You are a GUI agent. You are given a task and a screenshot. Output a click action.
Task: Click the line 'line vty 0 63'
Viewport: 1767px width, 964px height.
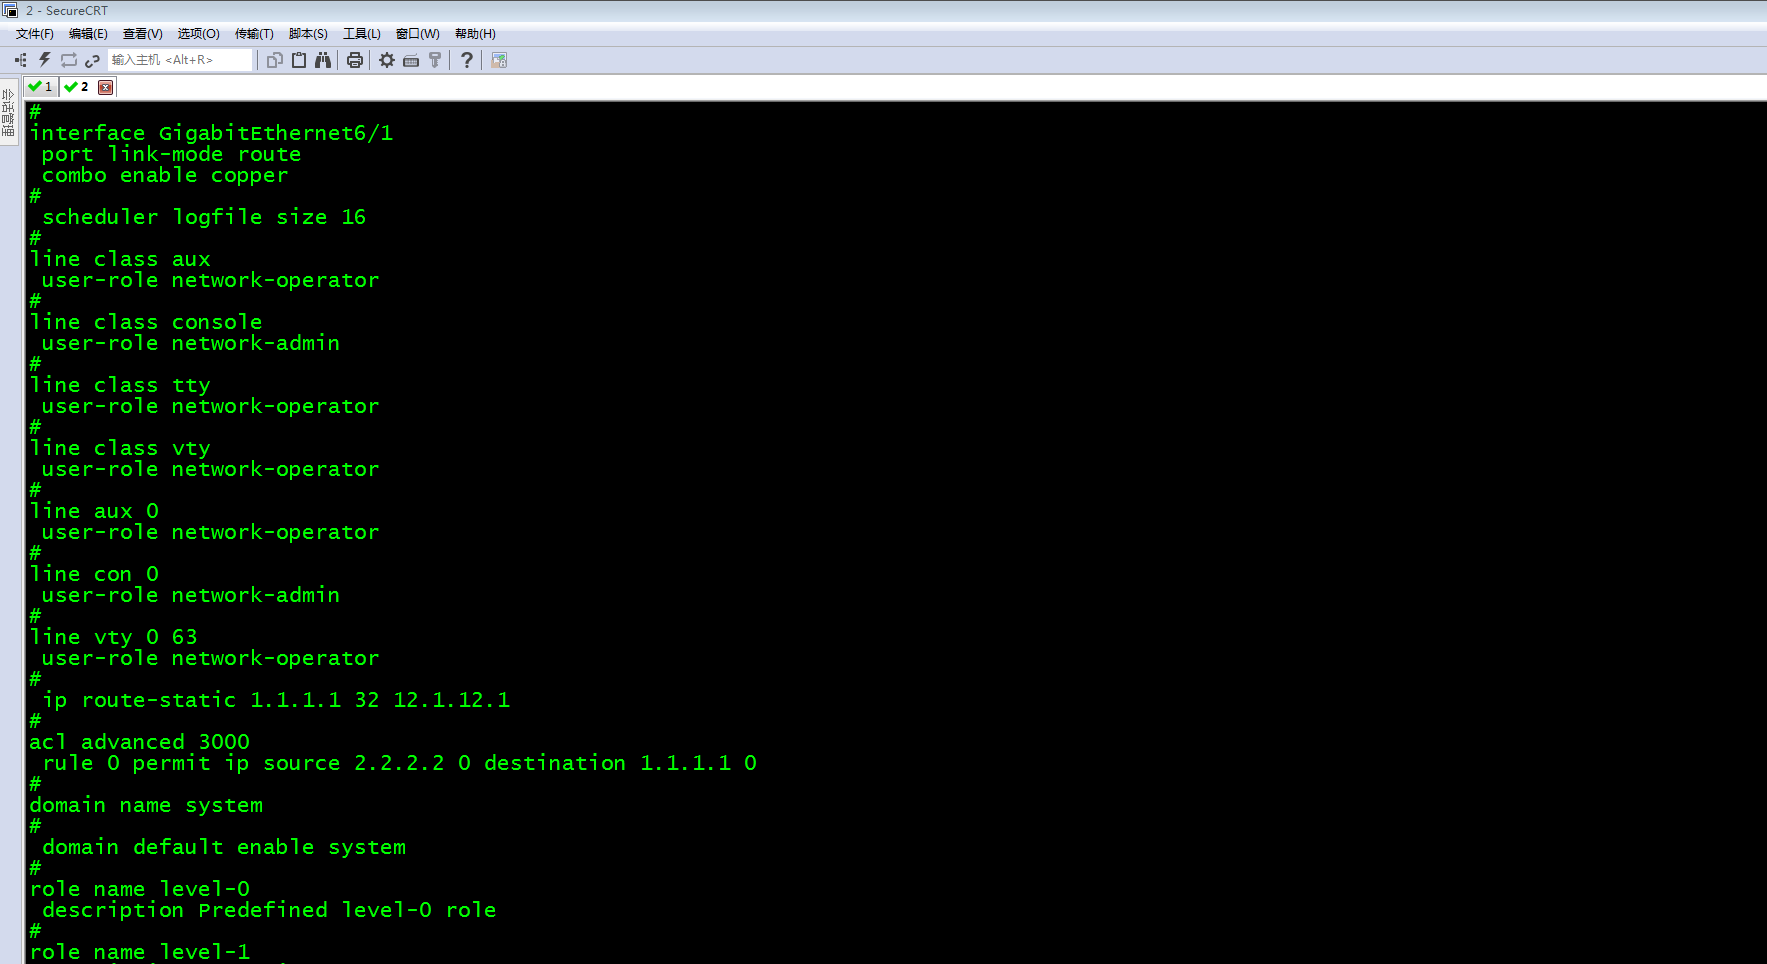(x=113, y=637)
